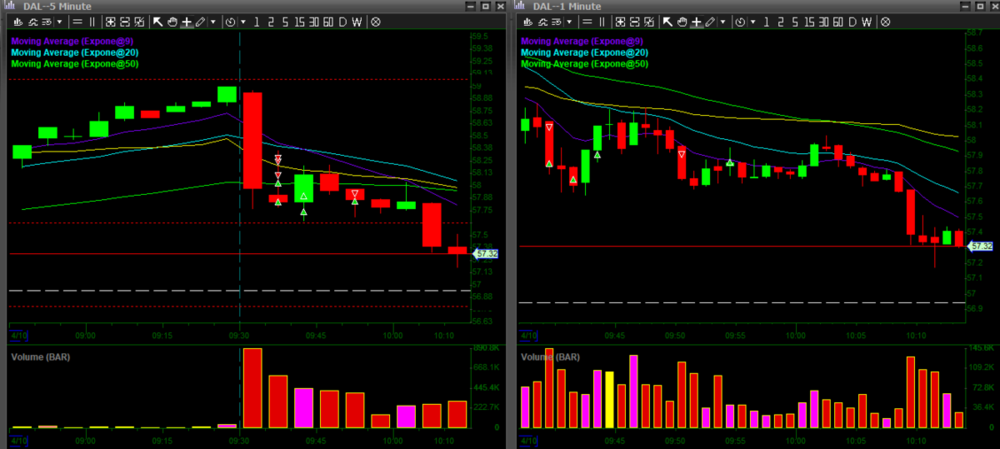Image resolution: width=1000 pixels, height=449 pixels.
Task: Open interval dropdown arrow beside clock in 5 Minute chart
Action: click(243, 21)
